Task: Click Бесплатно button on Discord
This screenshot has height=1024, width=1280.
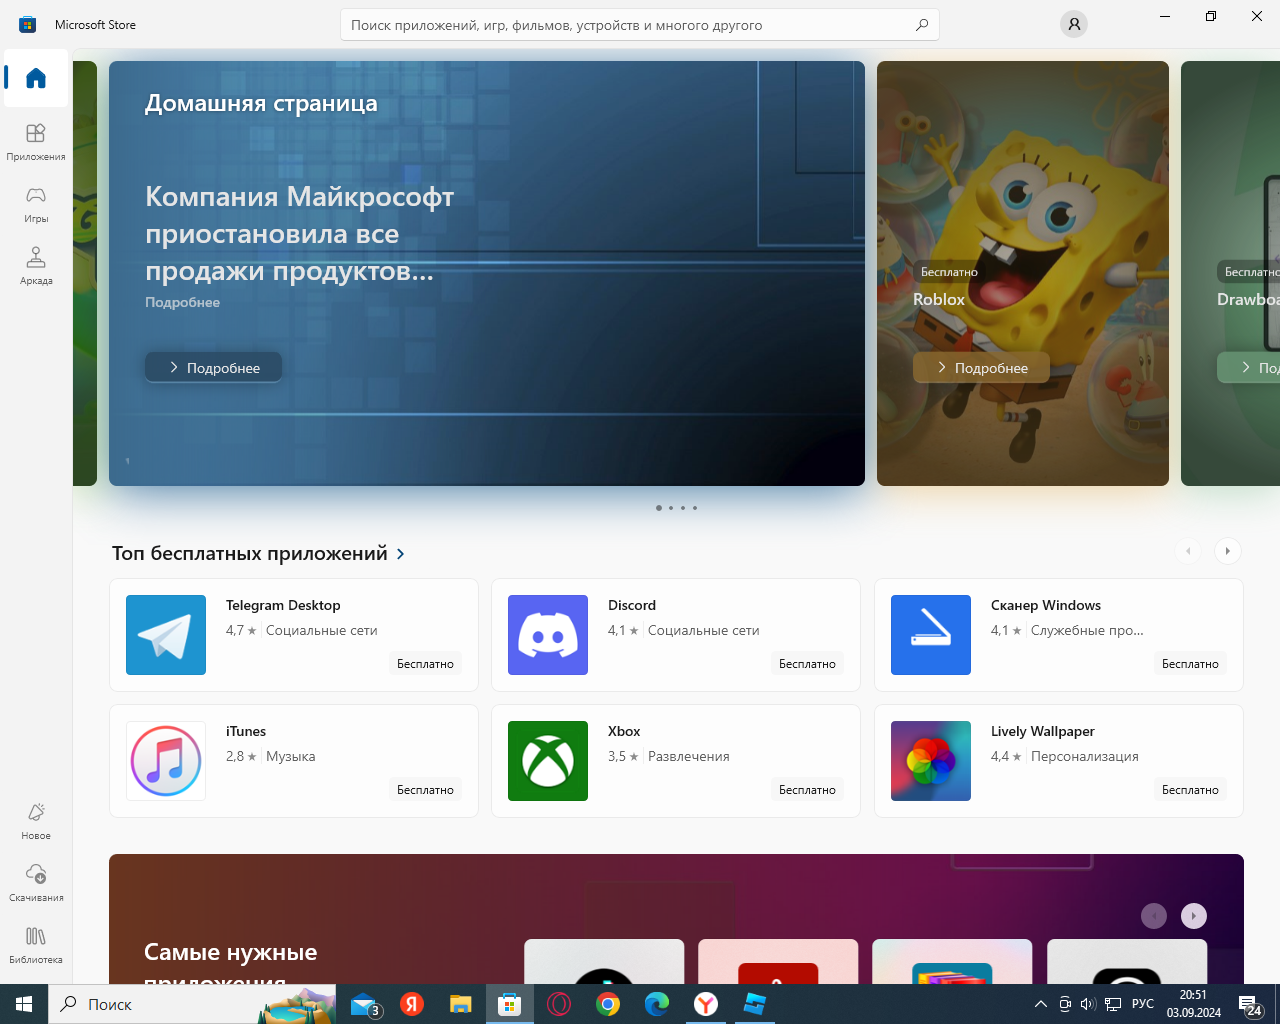Action: [x=807, y=663]
